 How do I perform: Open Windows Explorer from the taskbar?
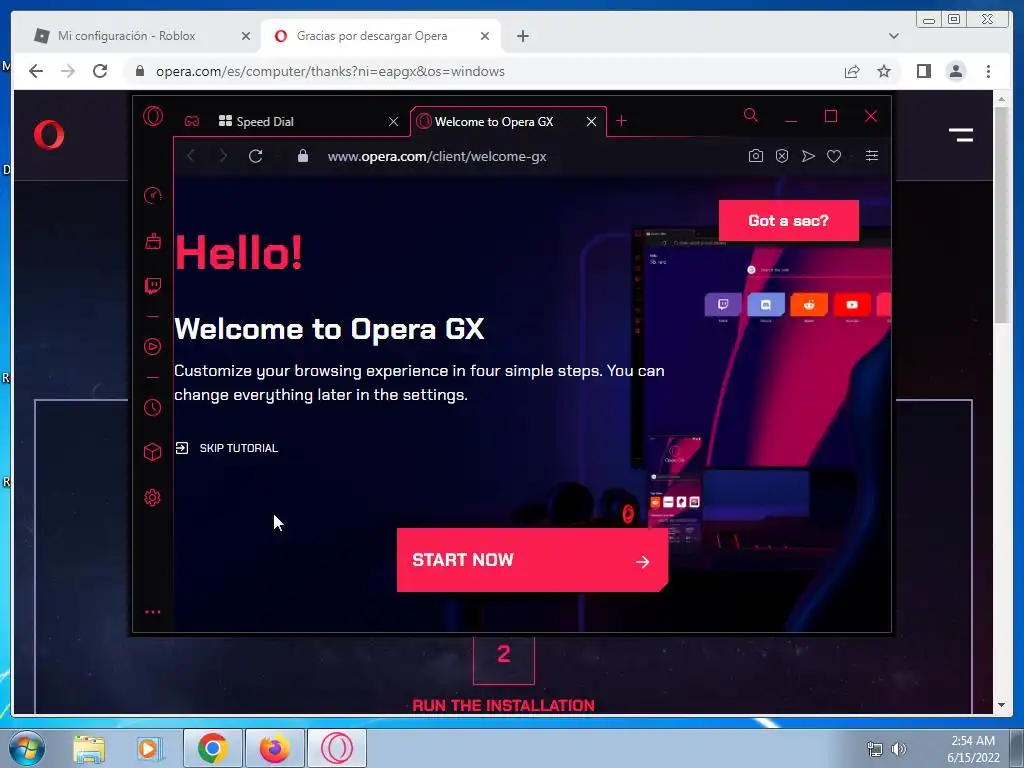coord(89,749)
